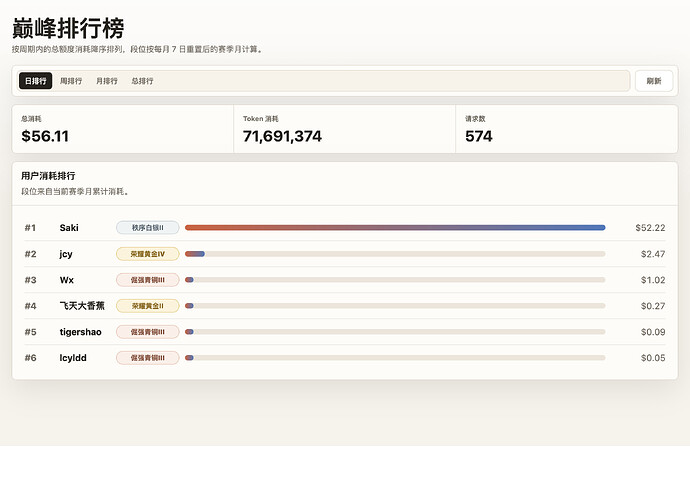Click the 刷新 button
This screenshot has width=690, height=480.
tap(654, 81)
